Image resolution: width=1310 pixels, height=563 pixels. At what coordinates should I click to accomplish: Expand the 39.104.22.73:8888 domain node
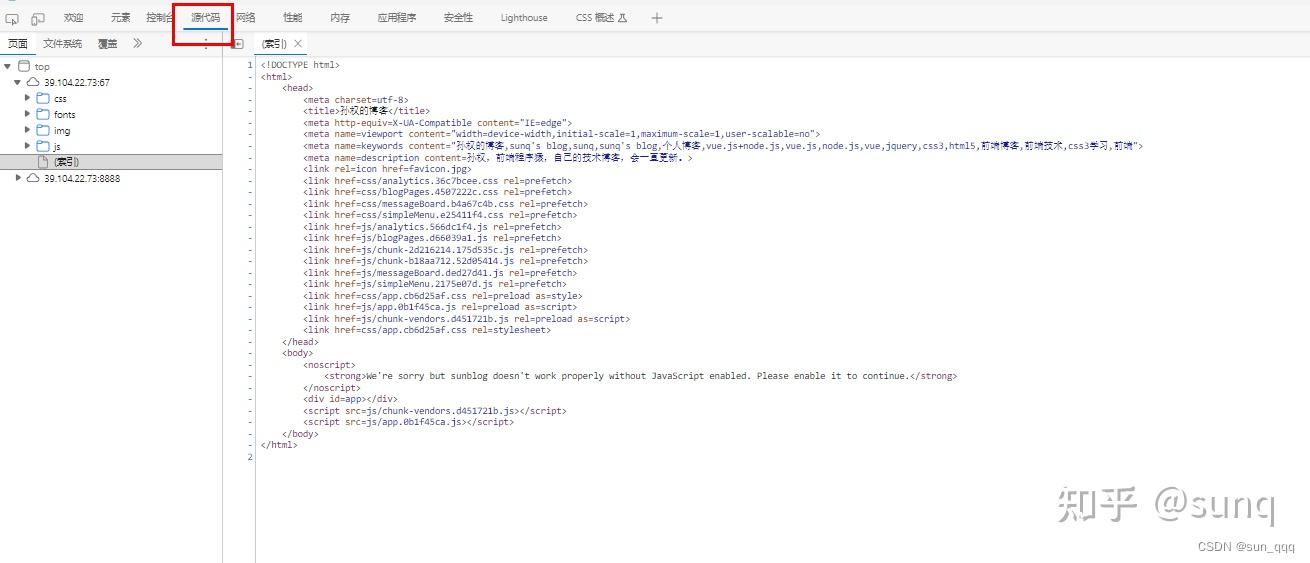click(18, 177)
